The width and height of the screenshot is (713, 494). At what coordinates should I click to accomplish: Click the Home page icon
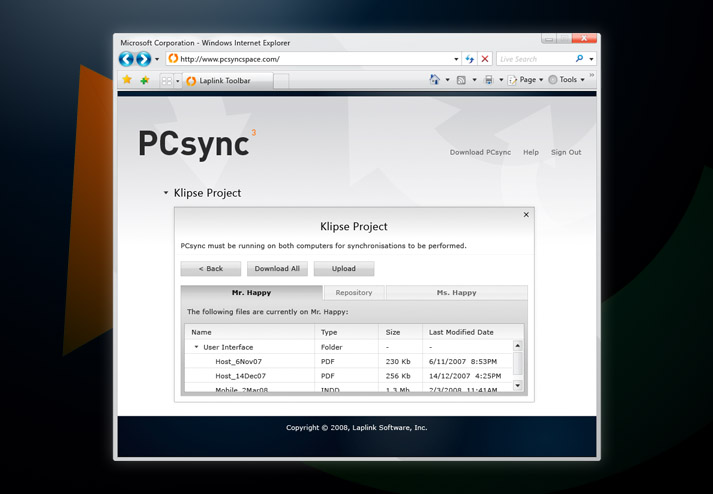434,80
